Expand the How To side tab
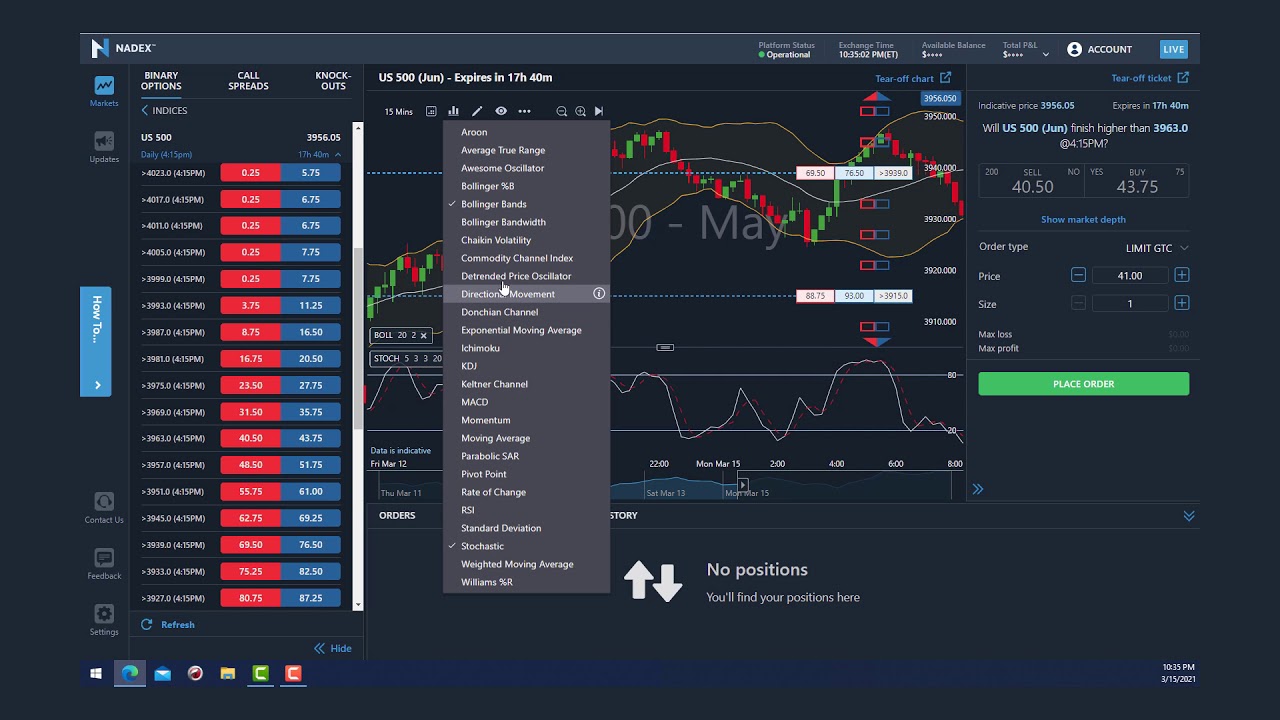1280x720 pixels. [x=96, y=342]
